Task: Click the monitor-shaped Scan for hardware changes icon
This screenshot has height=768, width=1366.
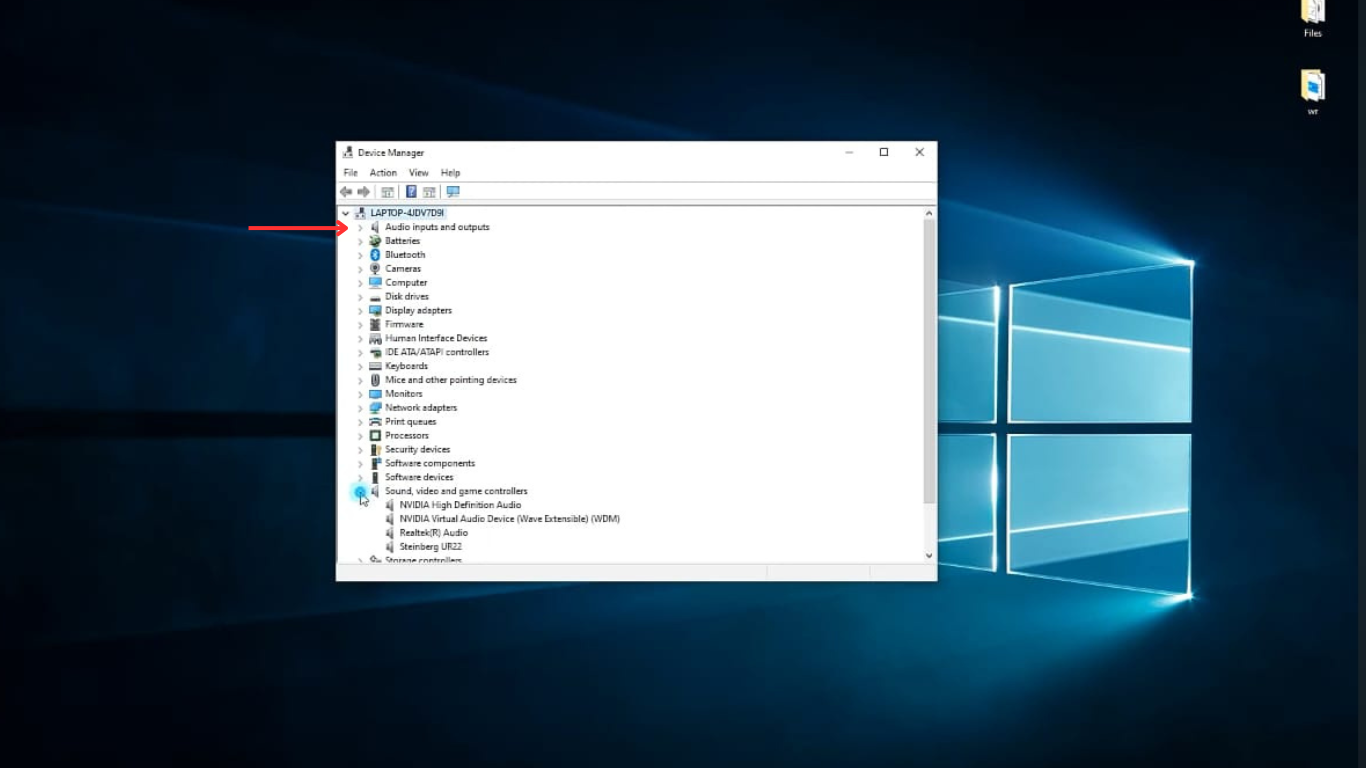Action: [453, 192]
